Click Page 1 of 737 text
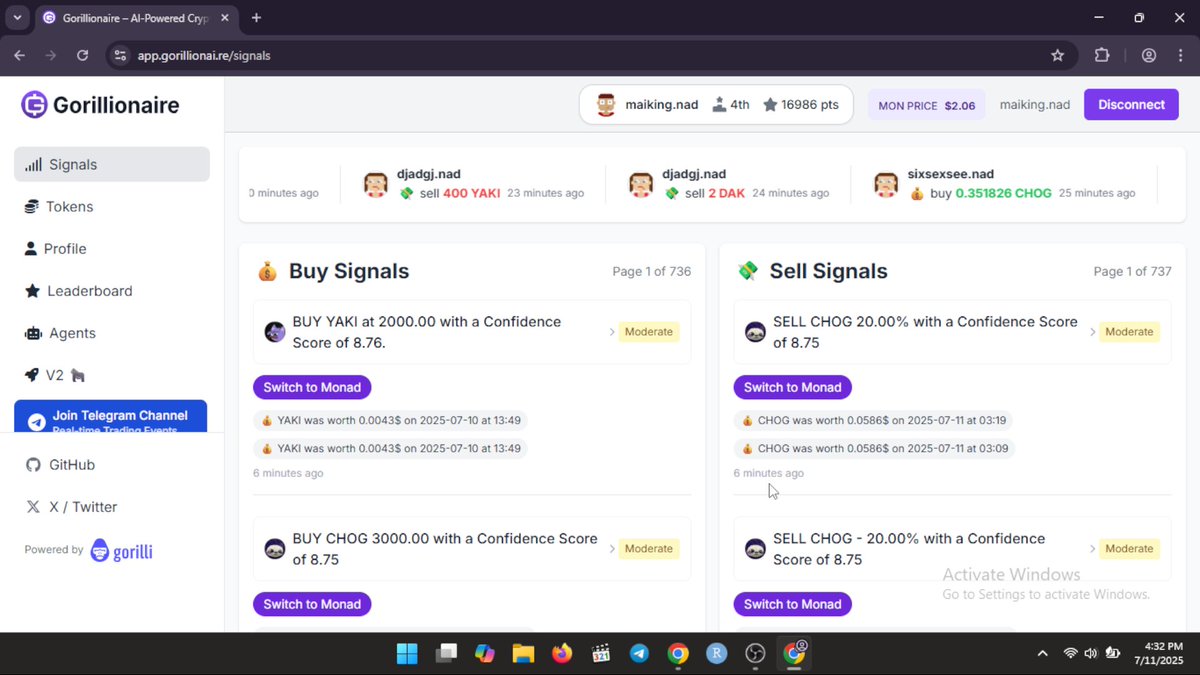Viewport: 1200px width, 675px height. [x=1132, y=272]
